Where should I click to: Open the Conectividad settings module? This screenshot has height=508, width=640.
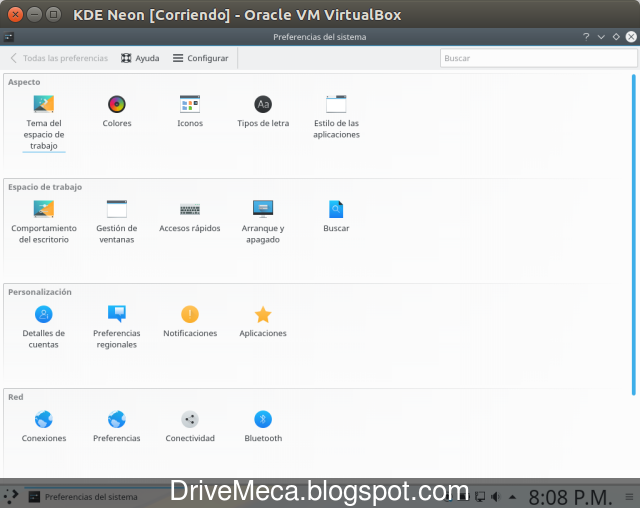[190, 426]
